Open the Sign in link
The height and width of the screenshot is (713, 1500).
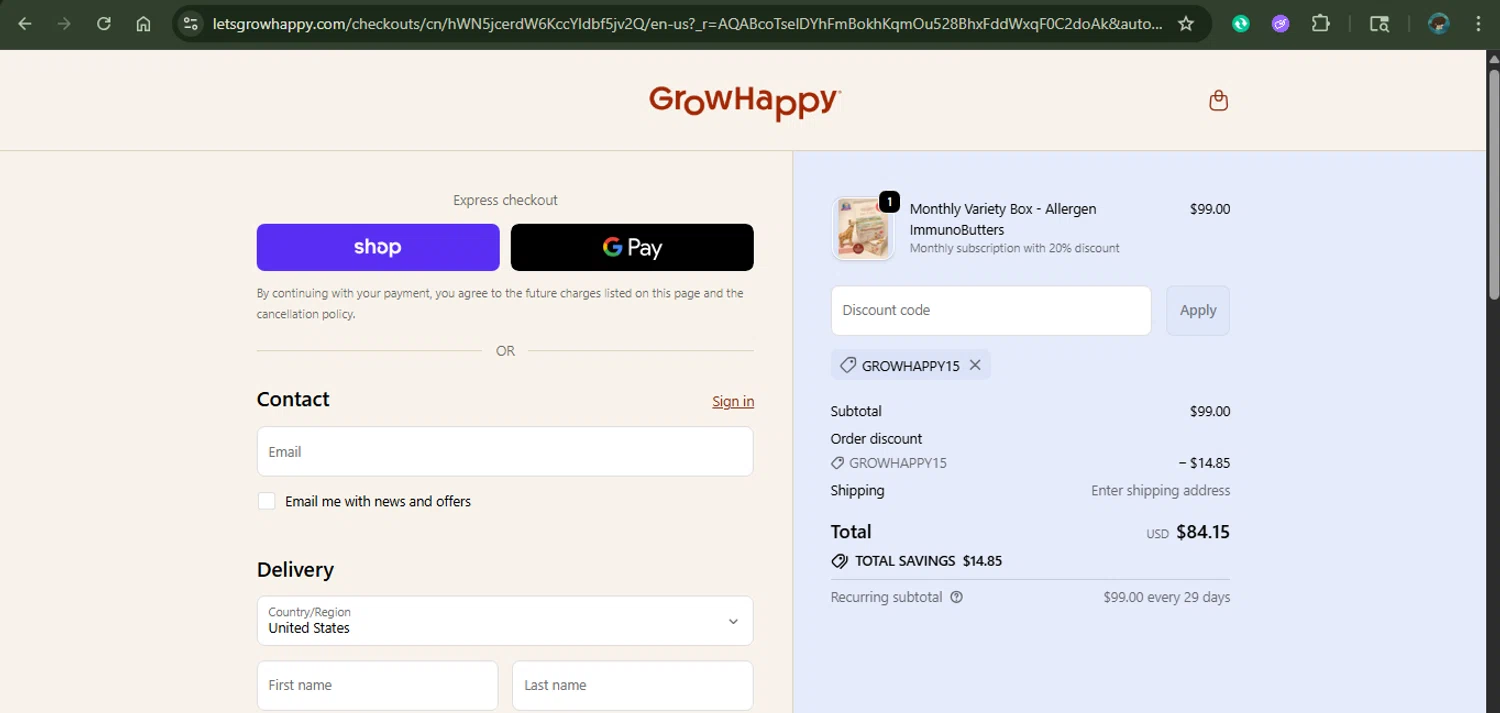[733, 401]
